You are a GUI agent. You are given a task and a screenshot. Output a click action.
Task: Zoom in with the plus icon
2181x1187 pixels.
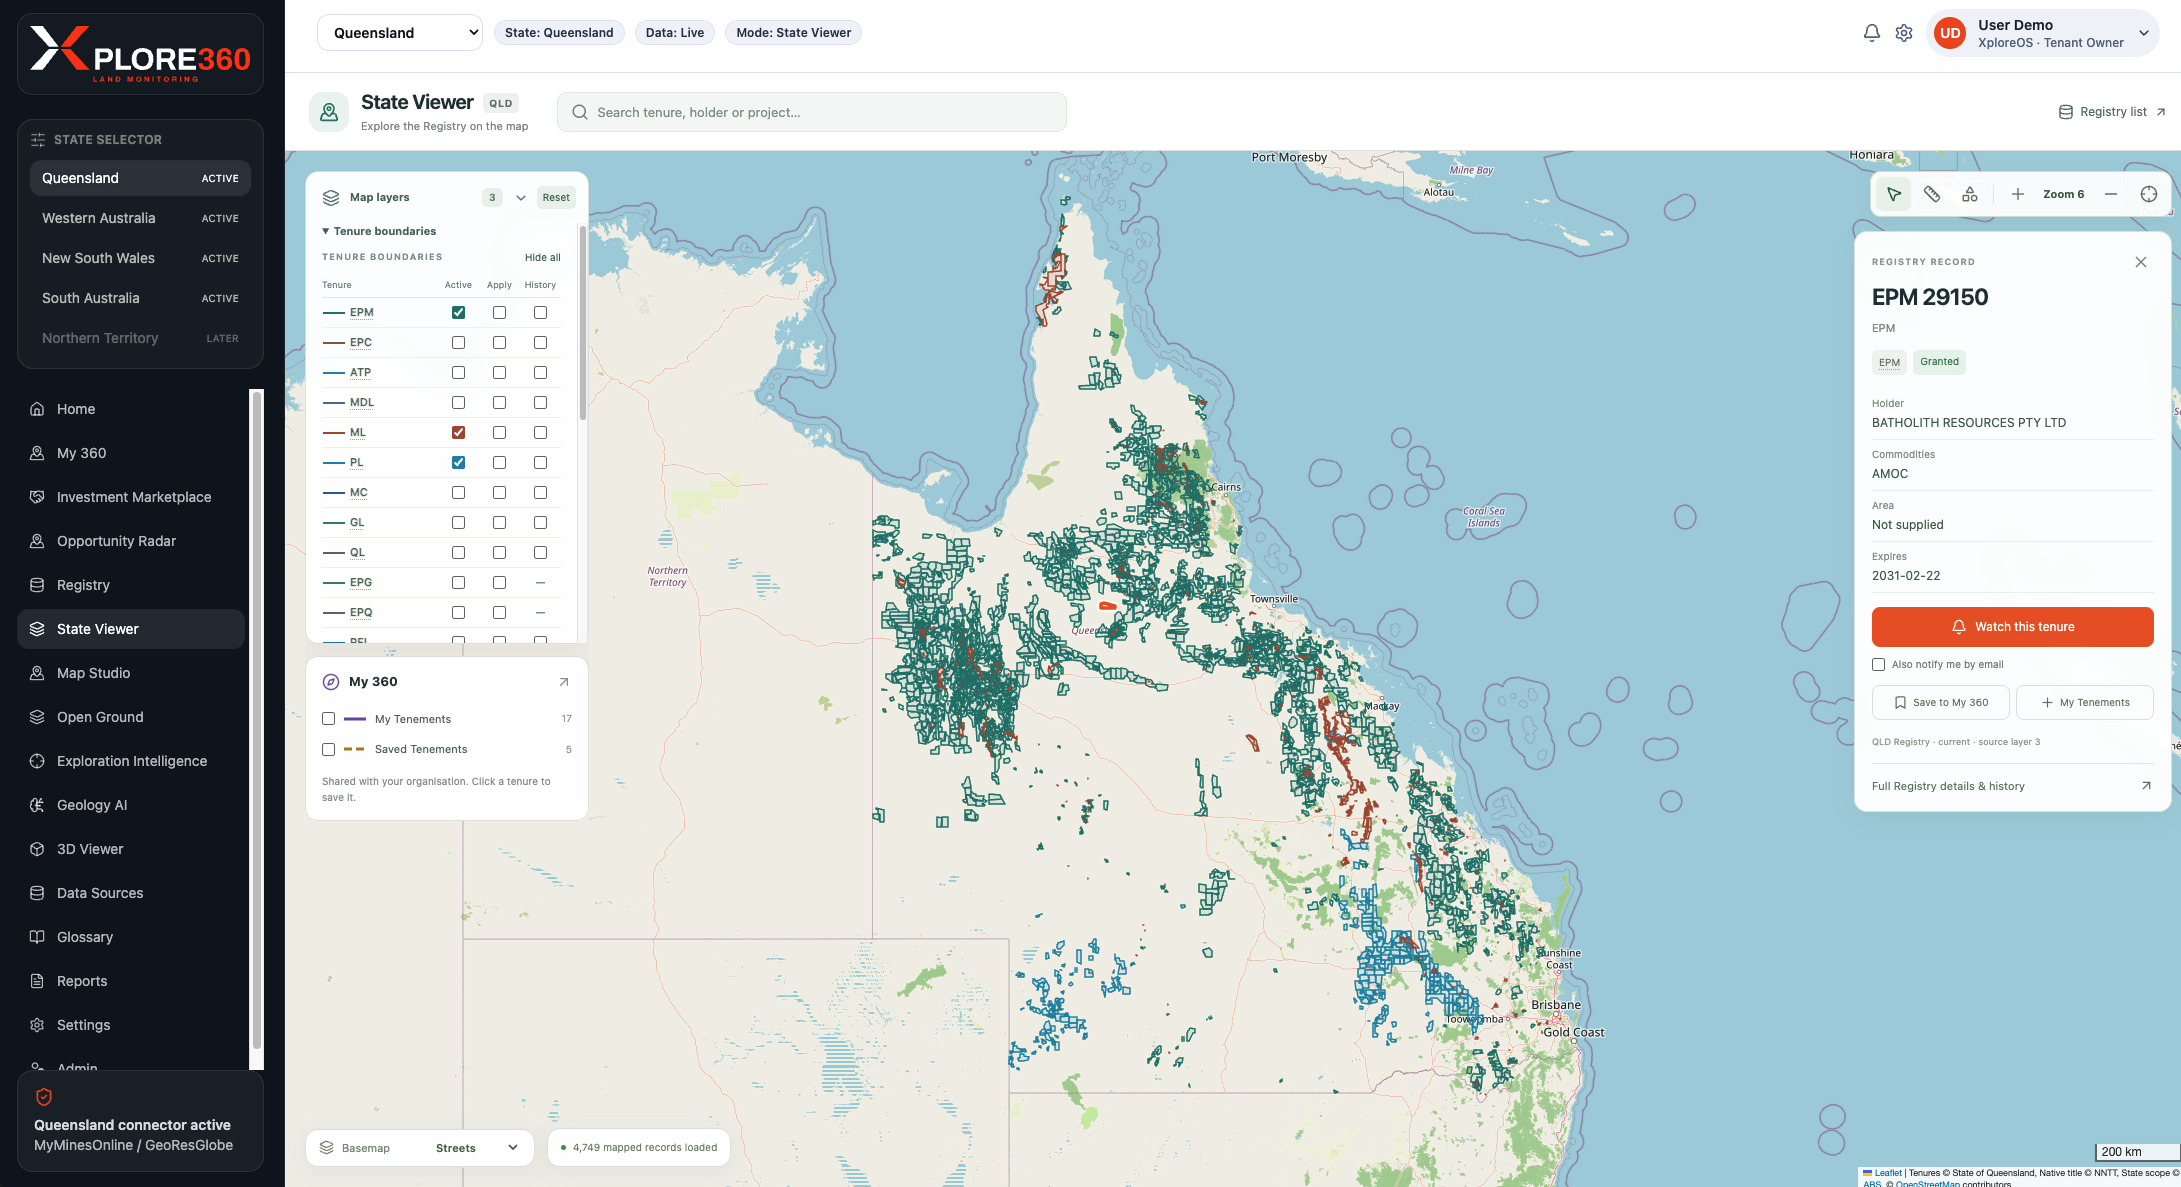pyautogui.click(x=2018, y=194)
